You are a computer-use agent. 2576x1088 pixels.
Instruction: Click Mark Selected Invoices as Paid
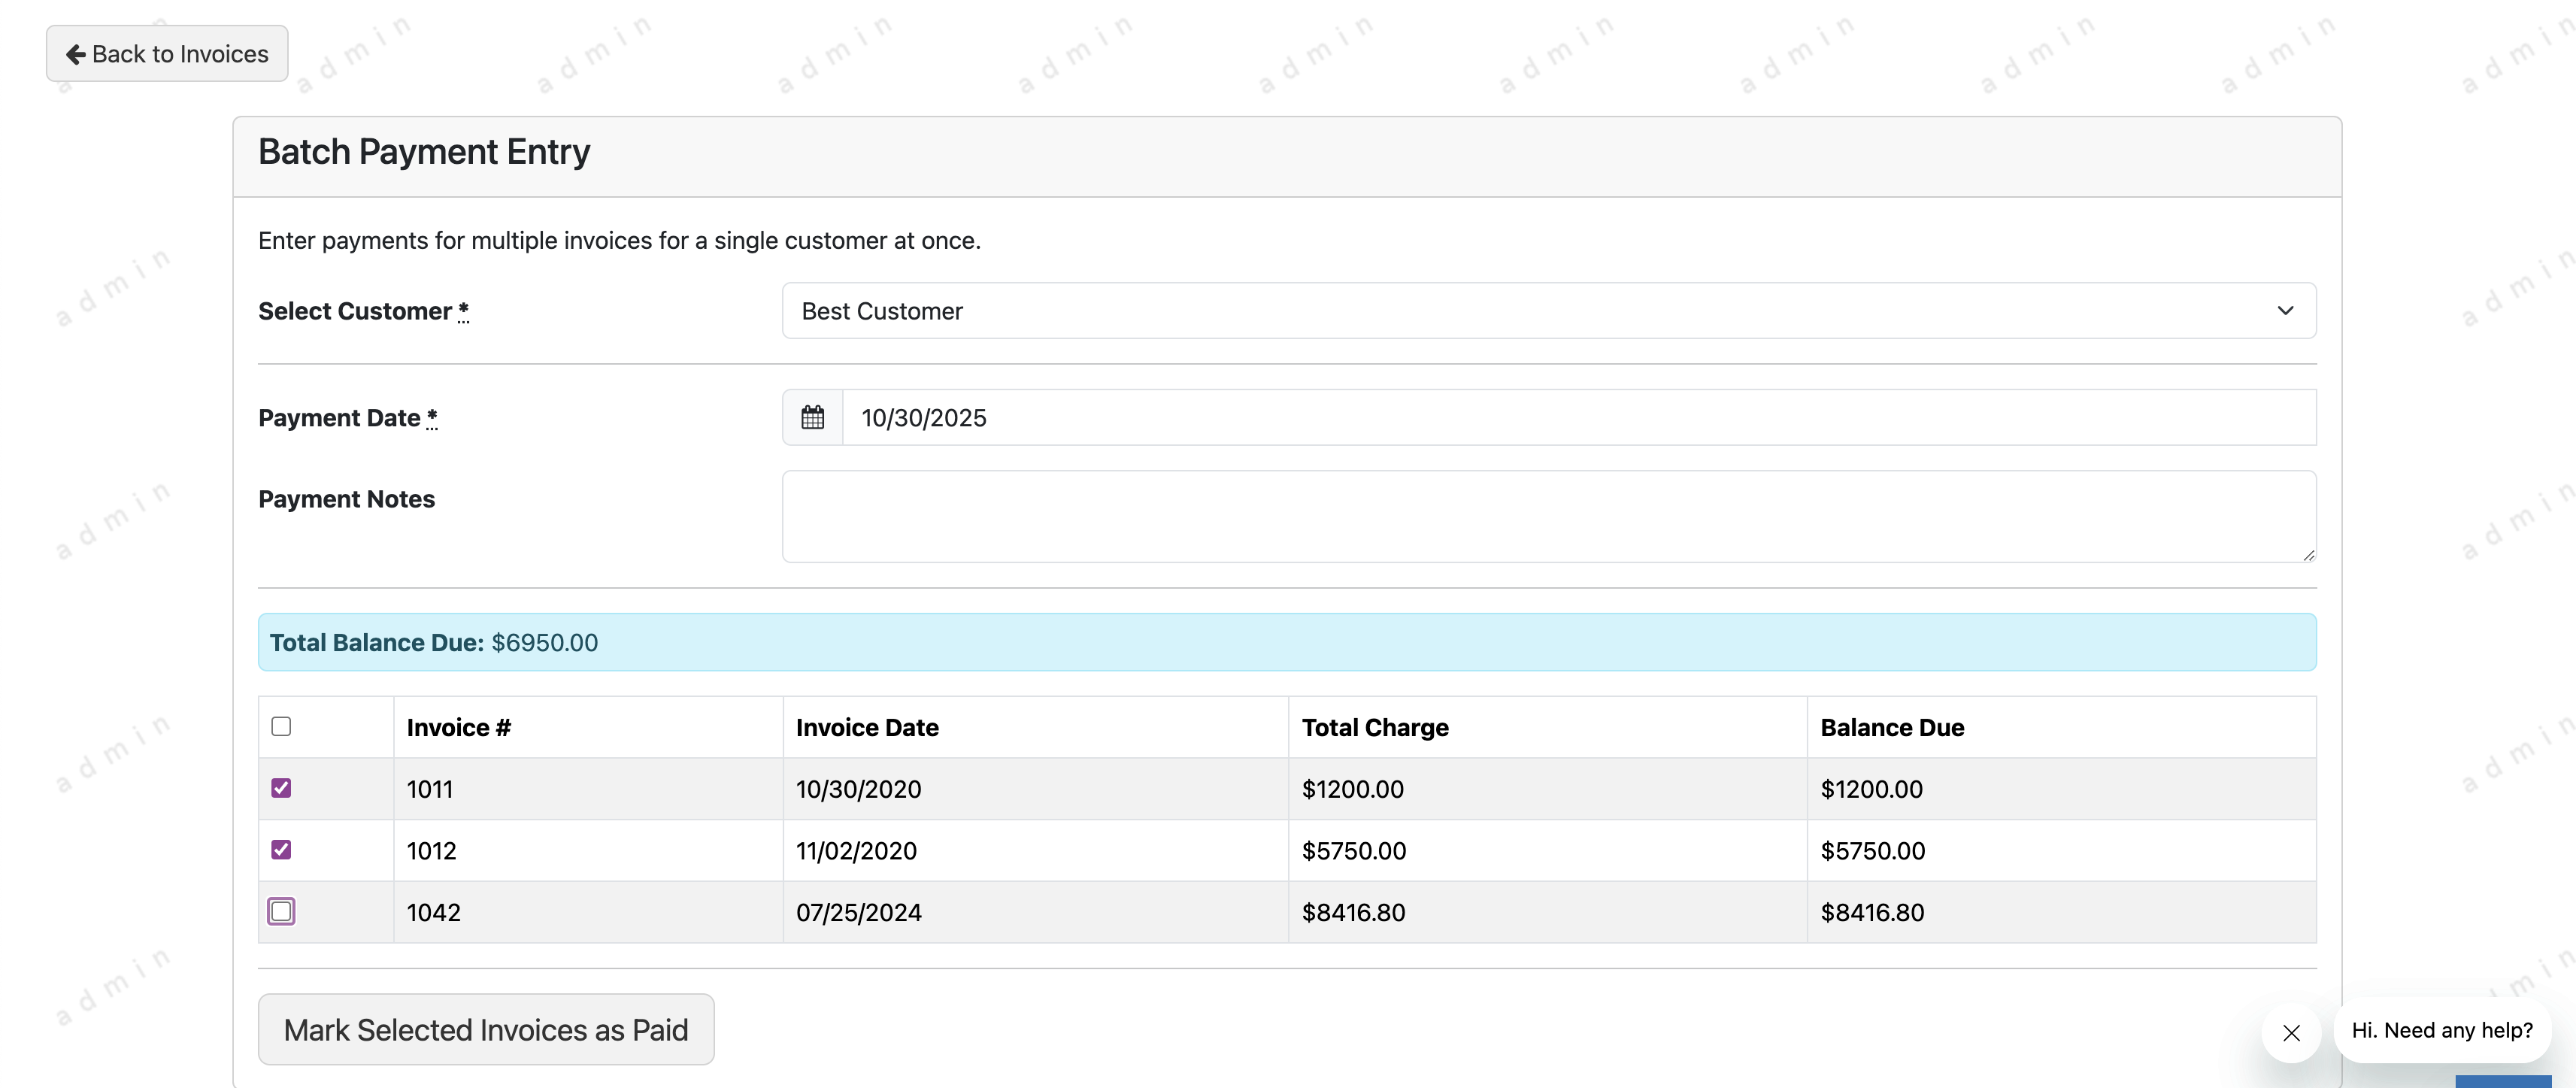coord(486,1029)
